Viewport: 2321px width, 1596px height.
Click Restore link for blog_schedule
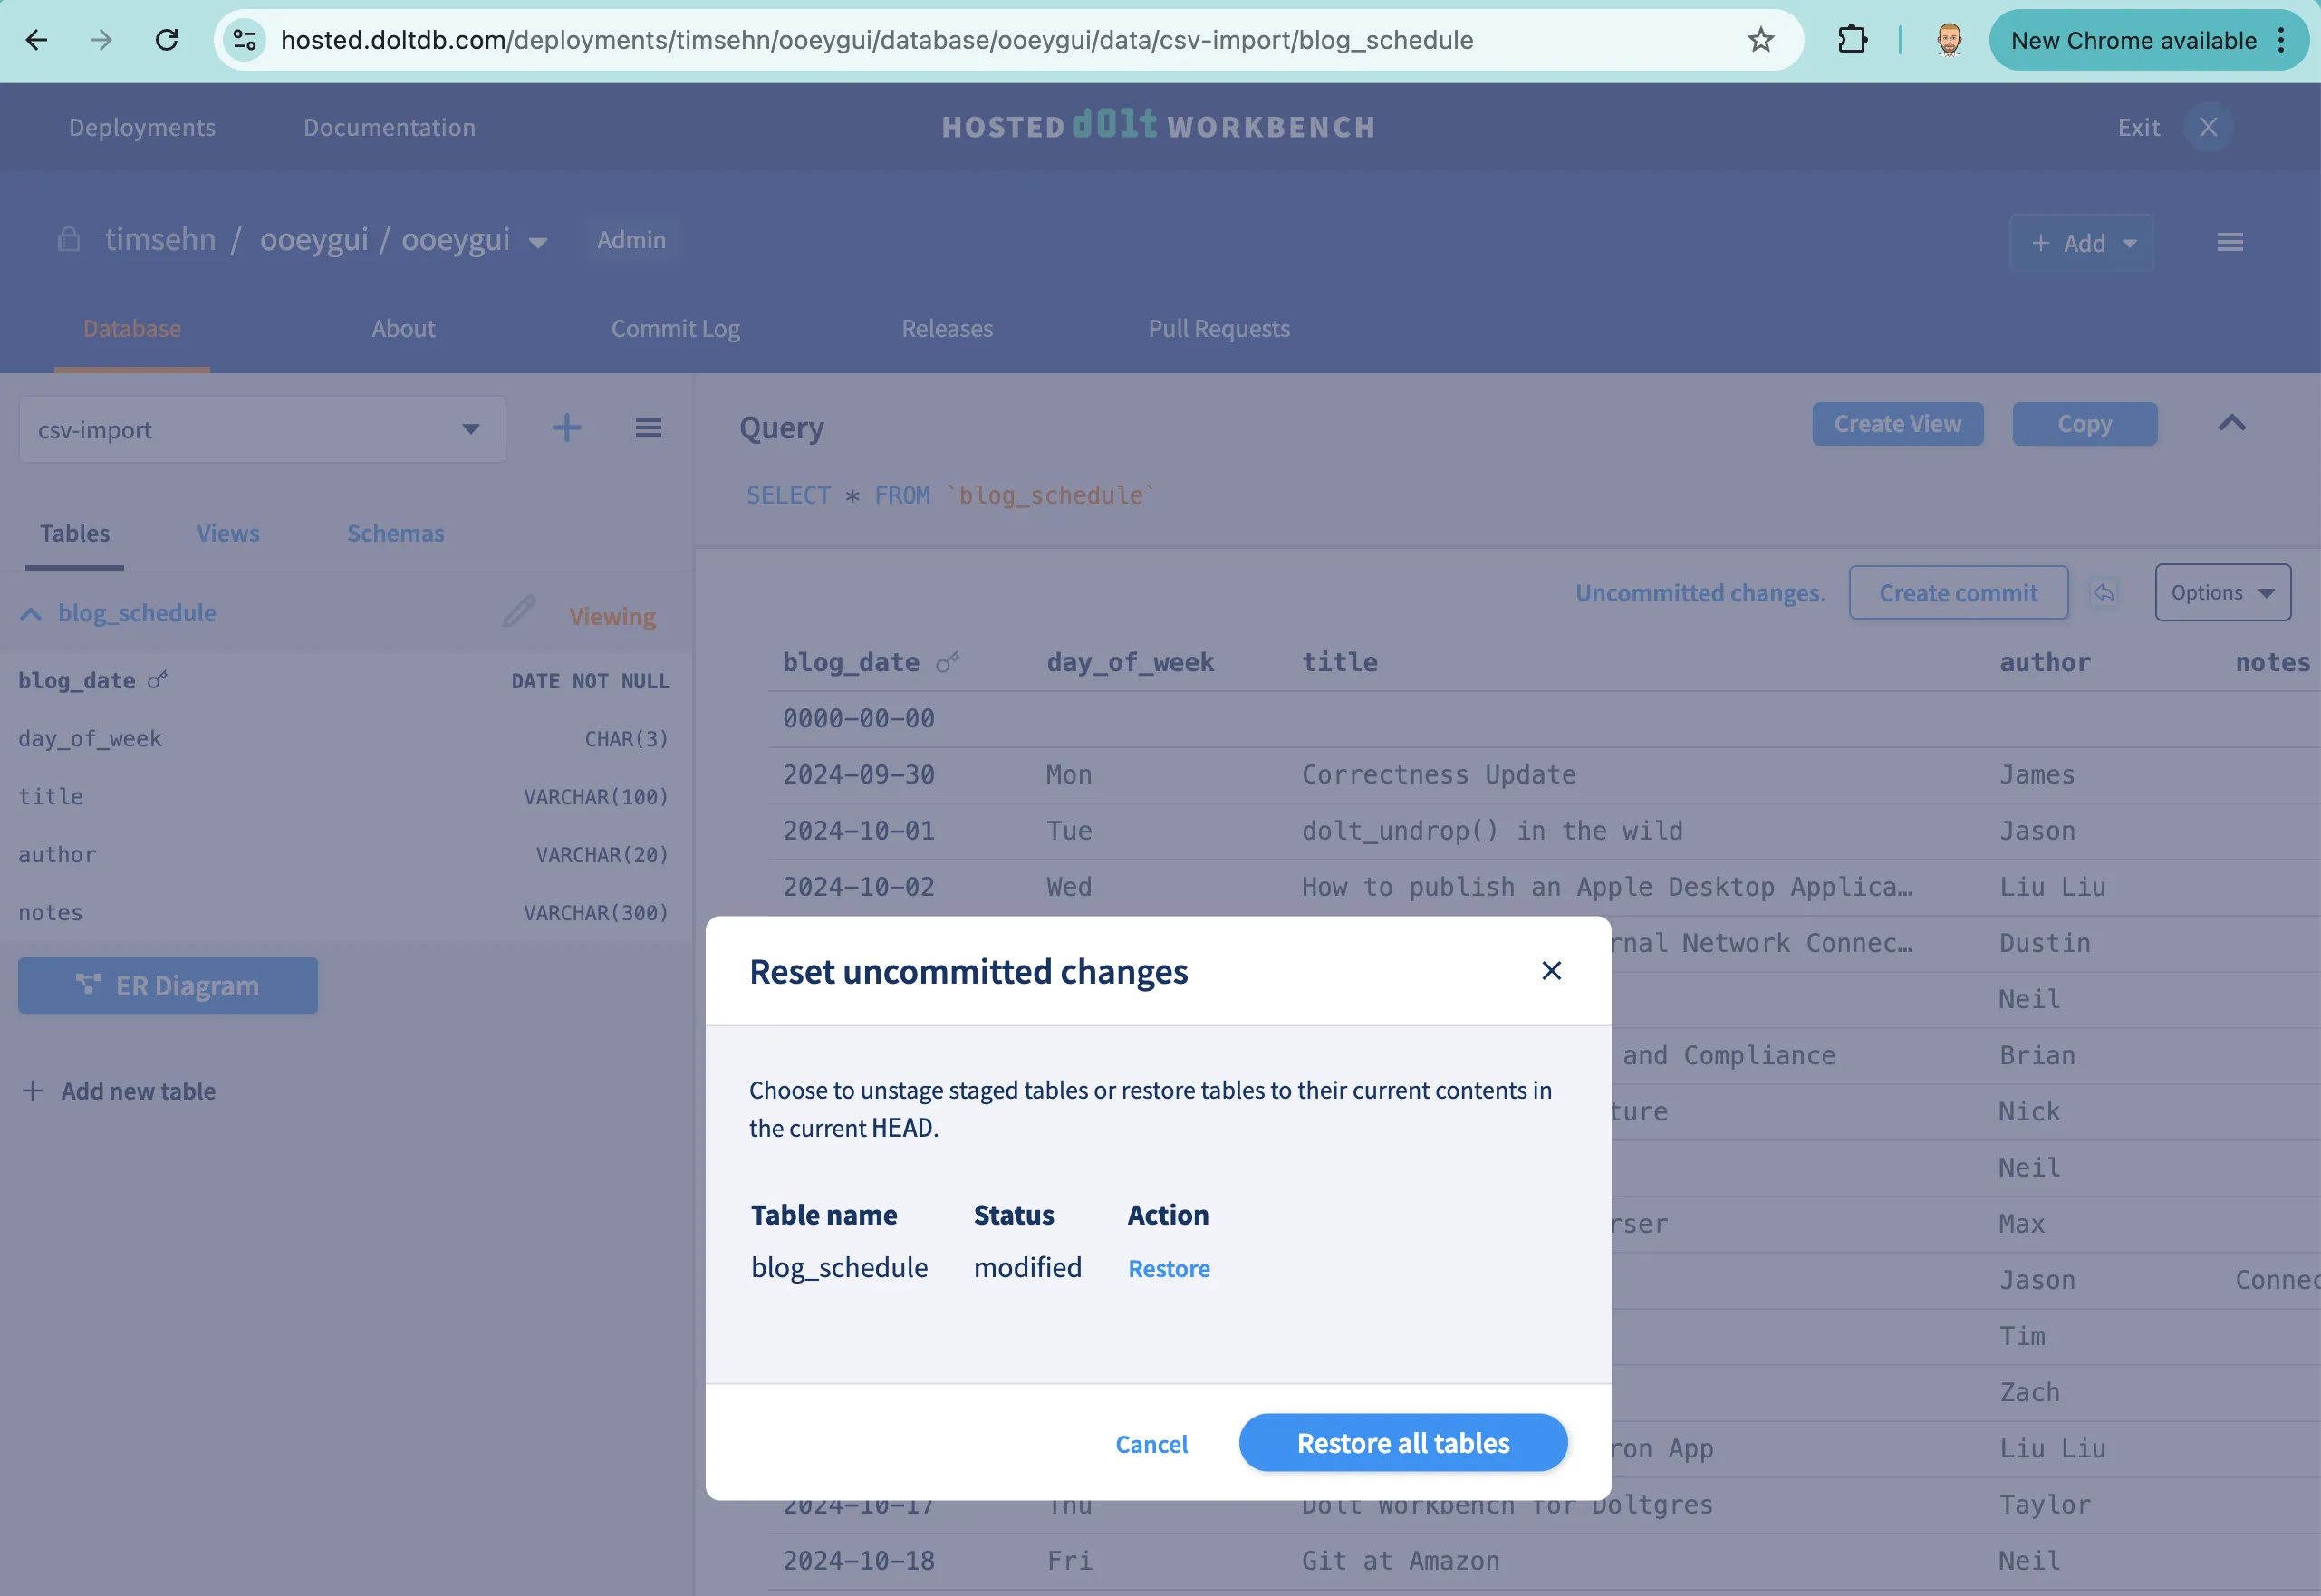pyautogui.click(x=1168, y=1268)
